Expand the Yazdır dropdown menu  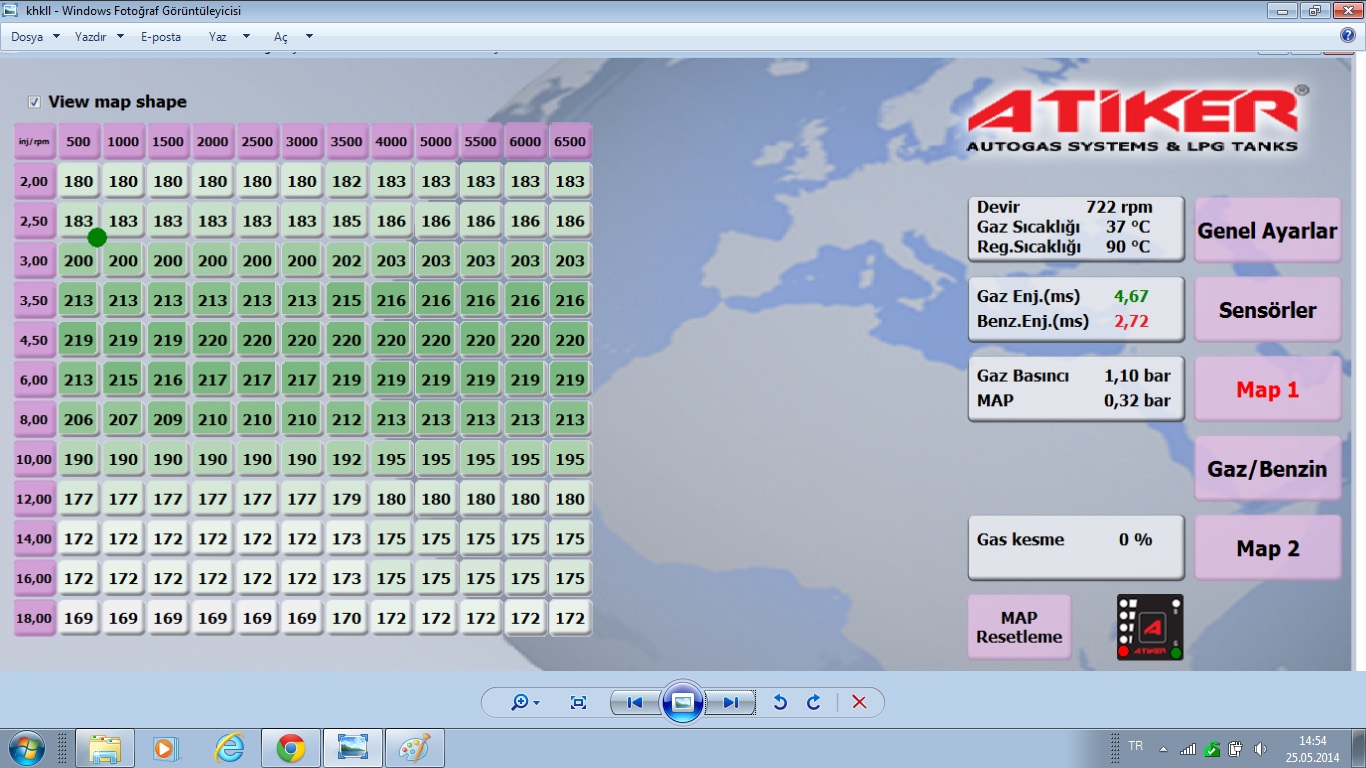tap(99, 36)
